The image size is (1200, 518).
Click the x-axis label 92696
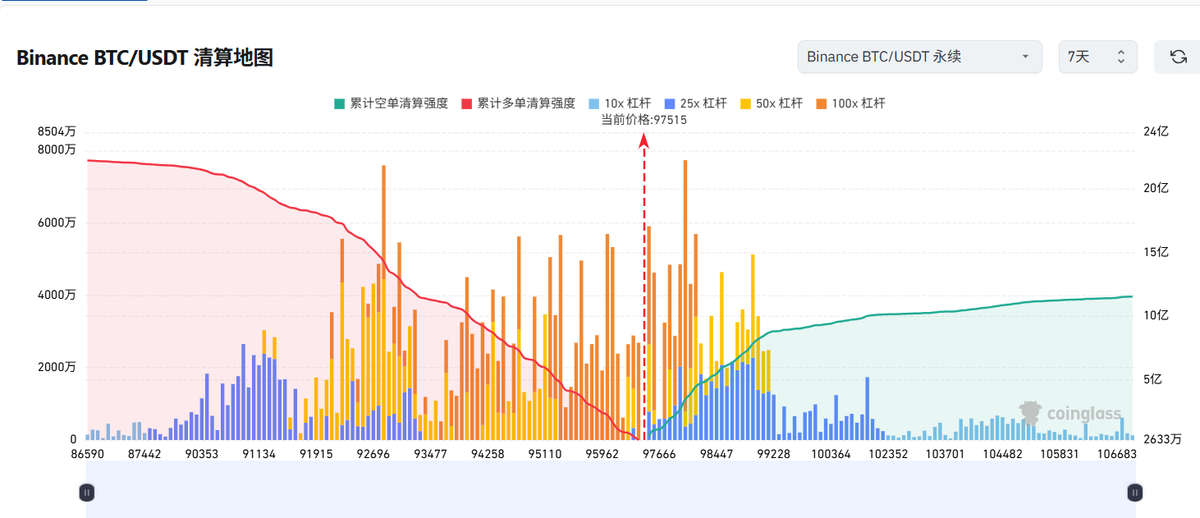click(x=372, y=453)
